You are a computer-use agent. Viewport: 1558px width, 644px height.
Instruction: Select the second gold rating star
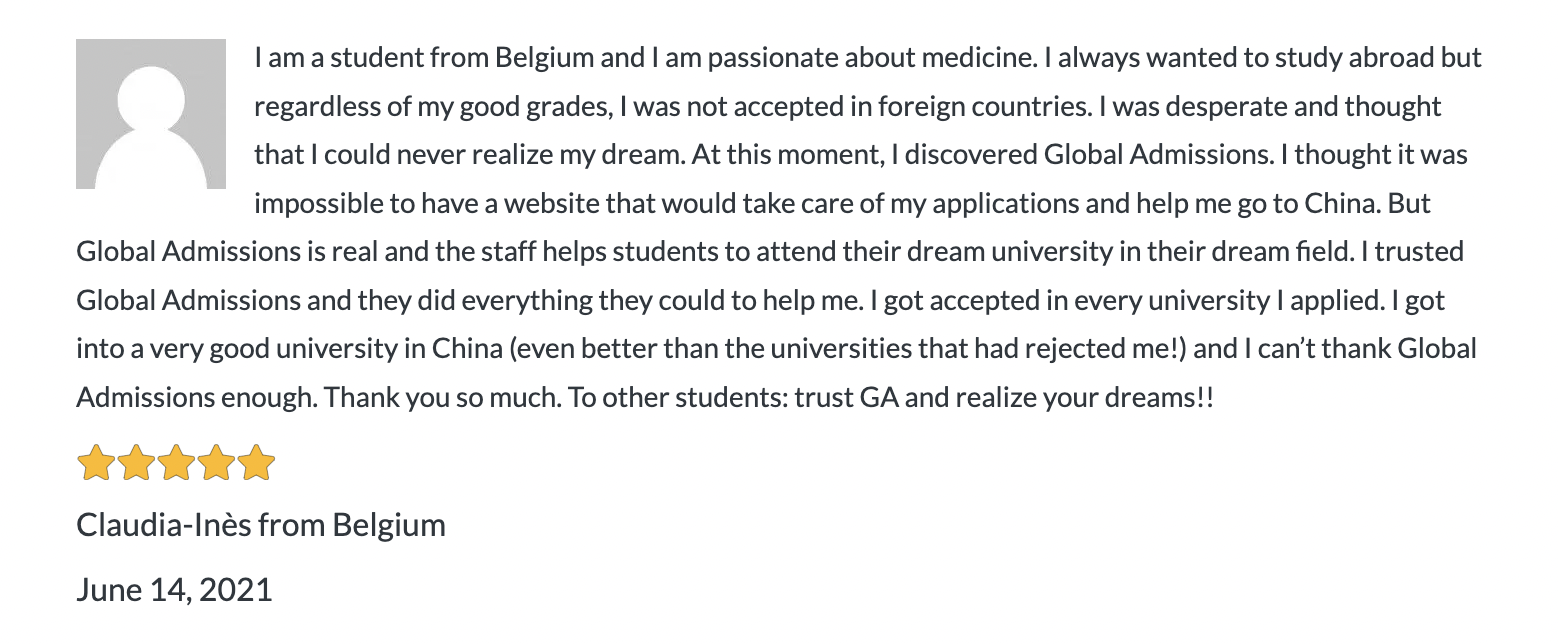(x=136, y=464)
